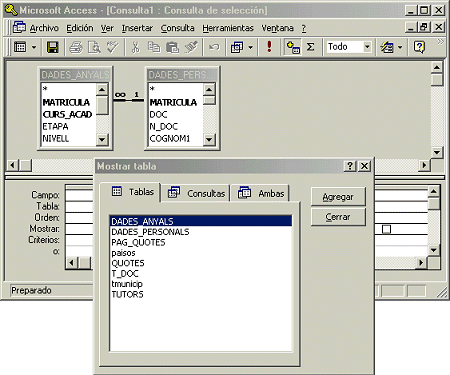Toggle the Mostrar checkbox in the grid
This screenshot has width=450, height=375.
coord(386,229)
